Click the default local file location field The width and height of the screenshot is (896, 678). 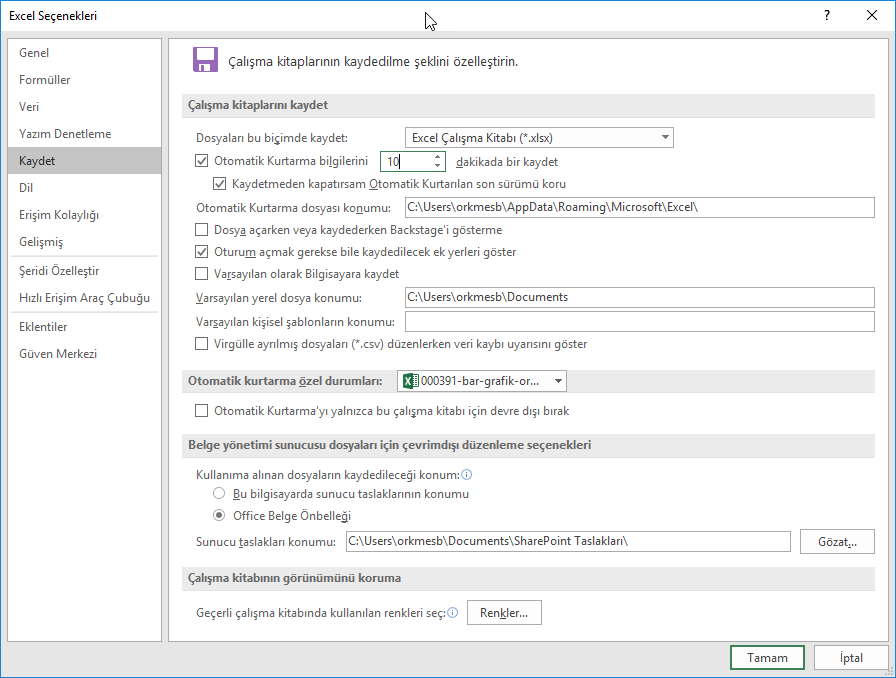coord(639,297)
